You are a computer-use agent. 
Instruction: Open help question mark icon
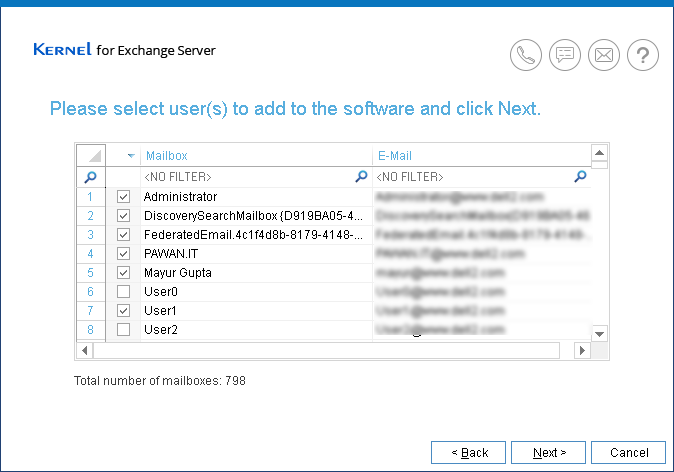[x=643, y=55]
